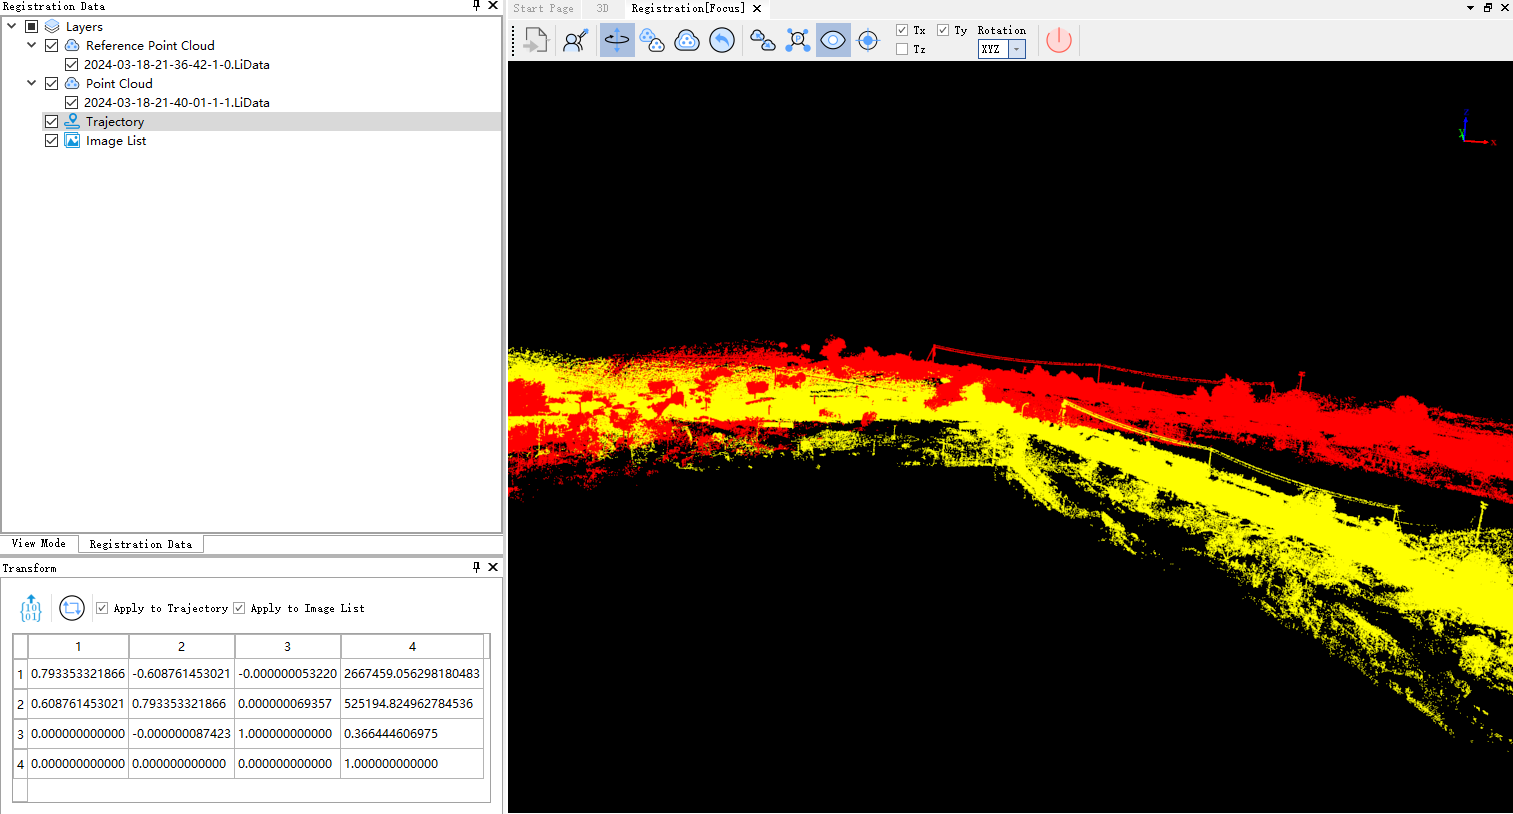This screenshot has height=814, width=1513.
Task: Click the Reference Point Cloud icon
Action: pos(72,45)
